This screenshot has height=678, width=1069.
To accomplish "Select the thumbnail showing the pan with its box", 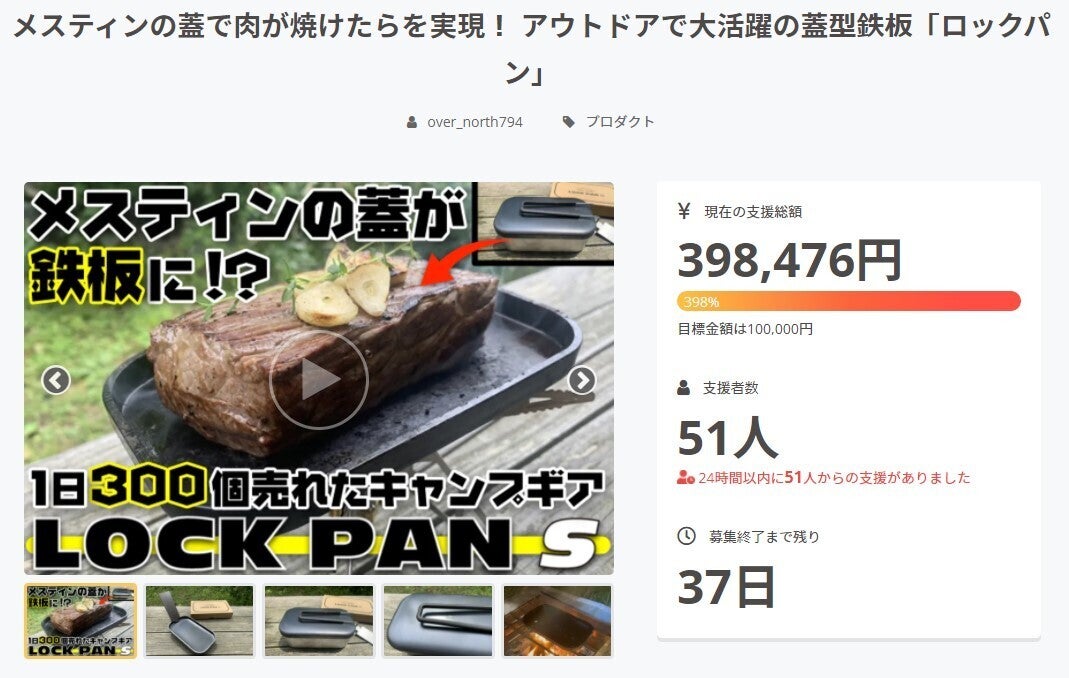I will (x=200, y=621).
